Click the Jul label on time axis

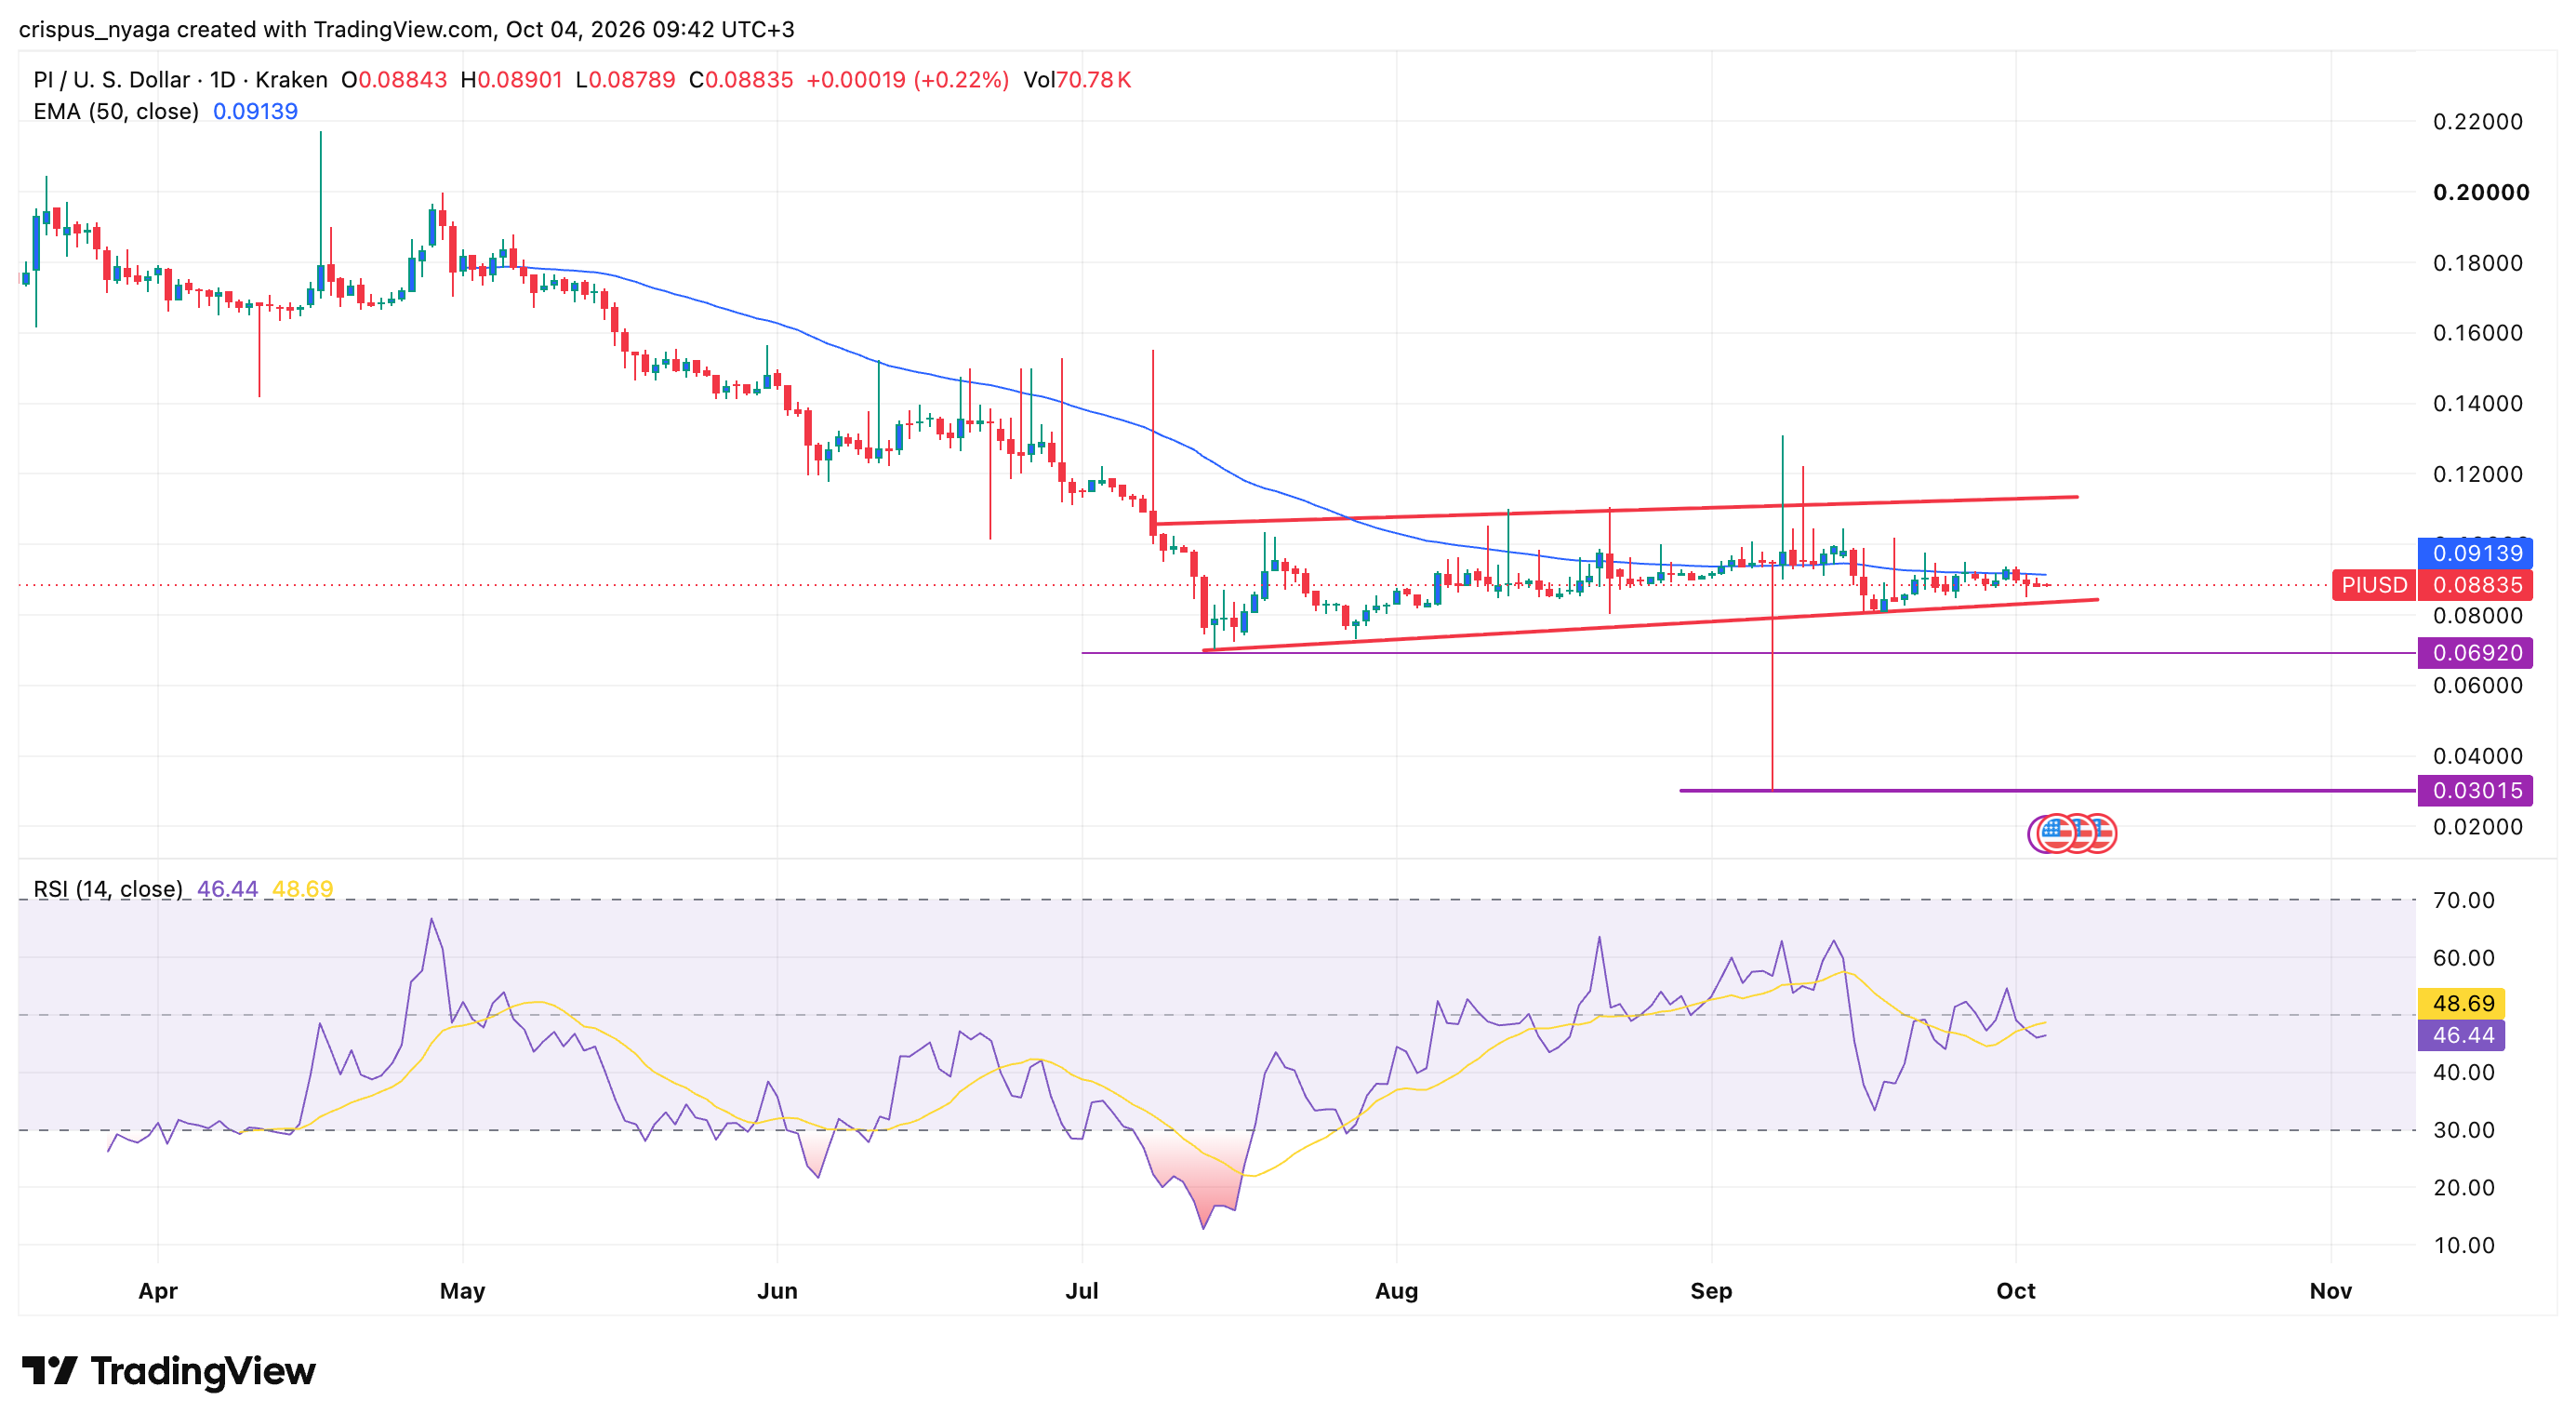click(1081, 1291)
